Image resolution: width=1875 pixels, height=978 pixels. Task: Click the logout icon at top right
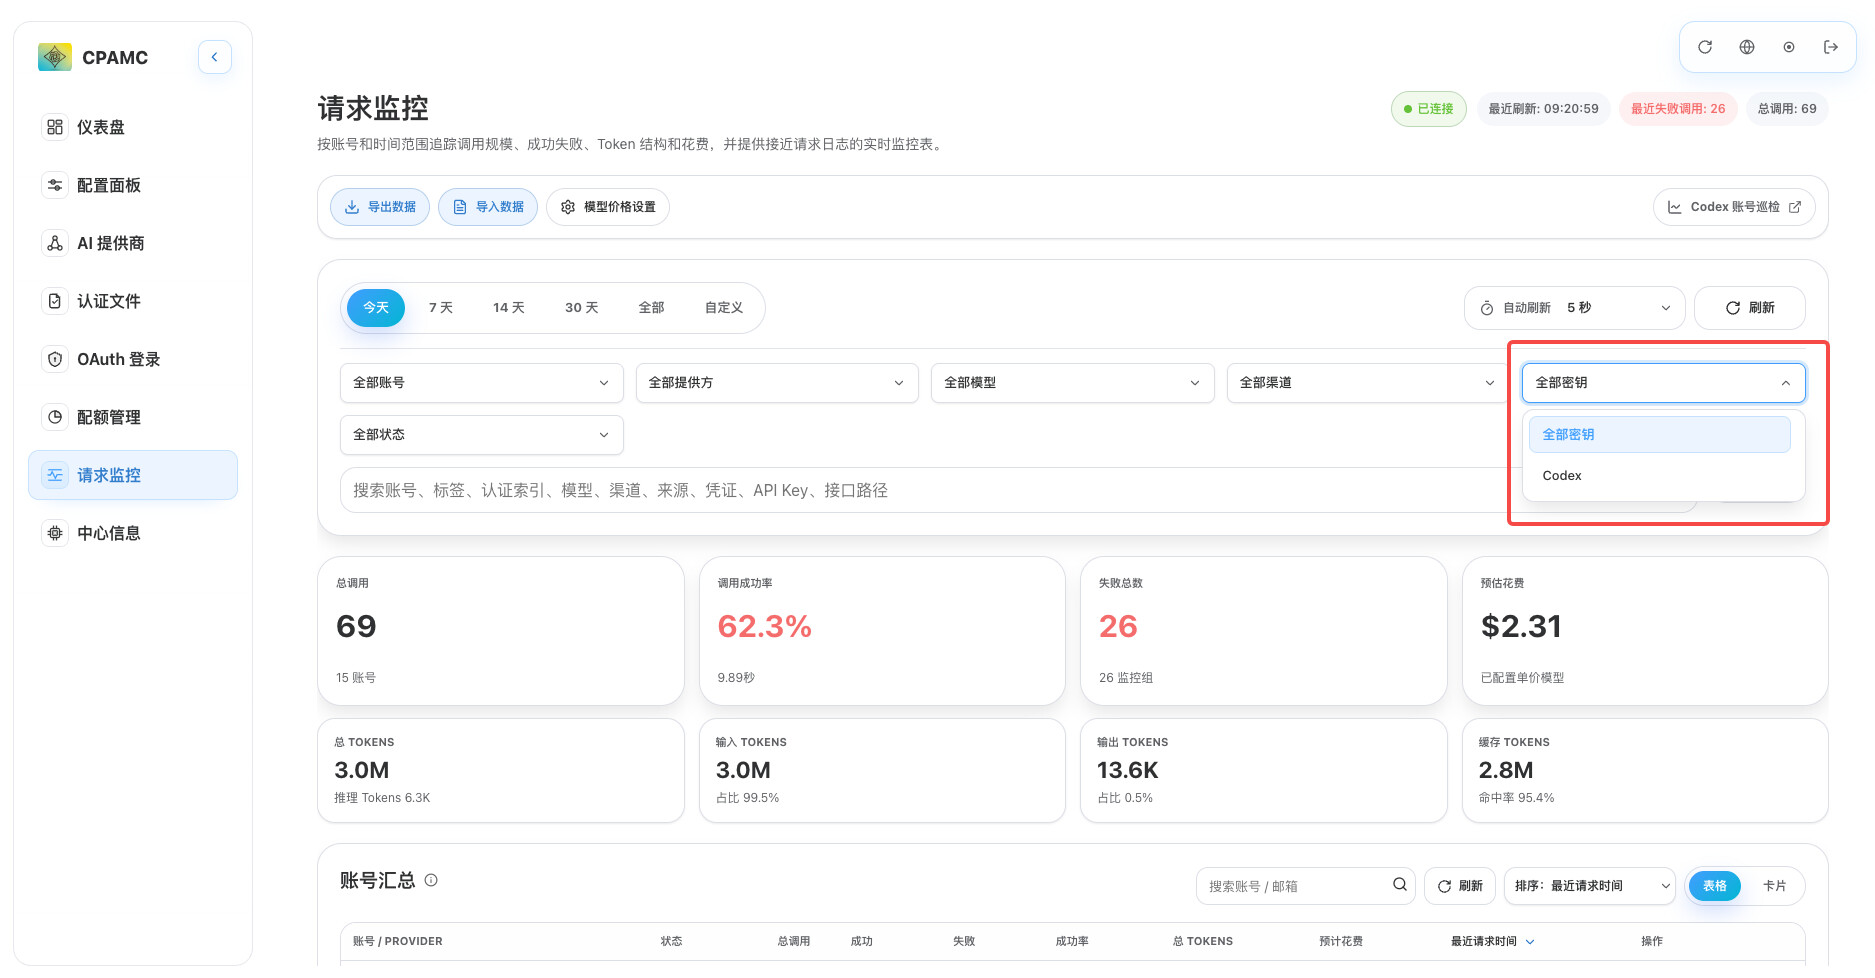[1831, 47]
